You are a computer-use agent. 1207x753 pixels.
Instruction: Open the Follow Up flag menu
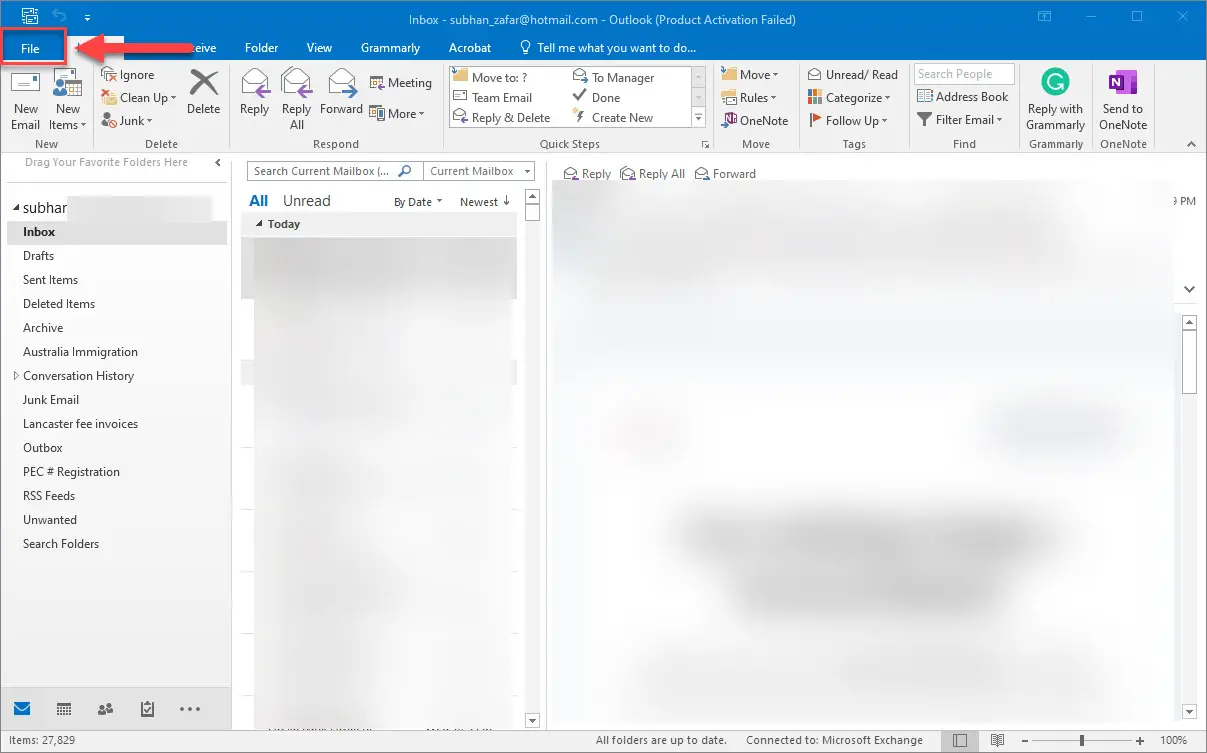coord(848,121)
